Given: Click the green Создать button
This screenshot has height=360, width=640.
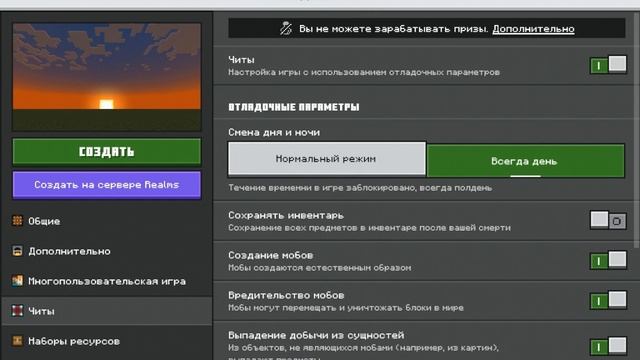Looking at the screenshot, I should pyautogui.click(x=107, y=151).
